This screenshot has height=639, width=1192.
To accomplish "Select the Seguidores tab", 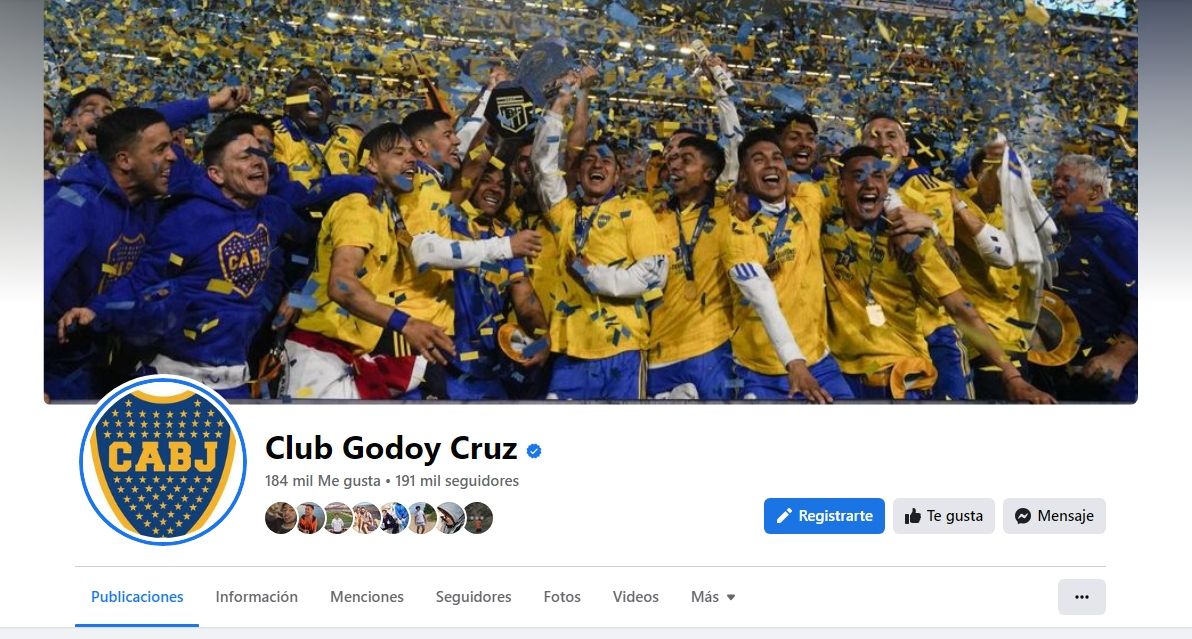I will 473,597.
